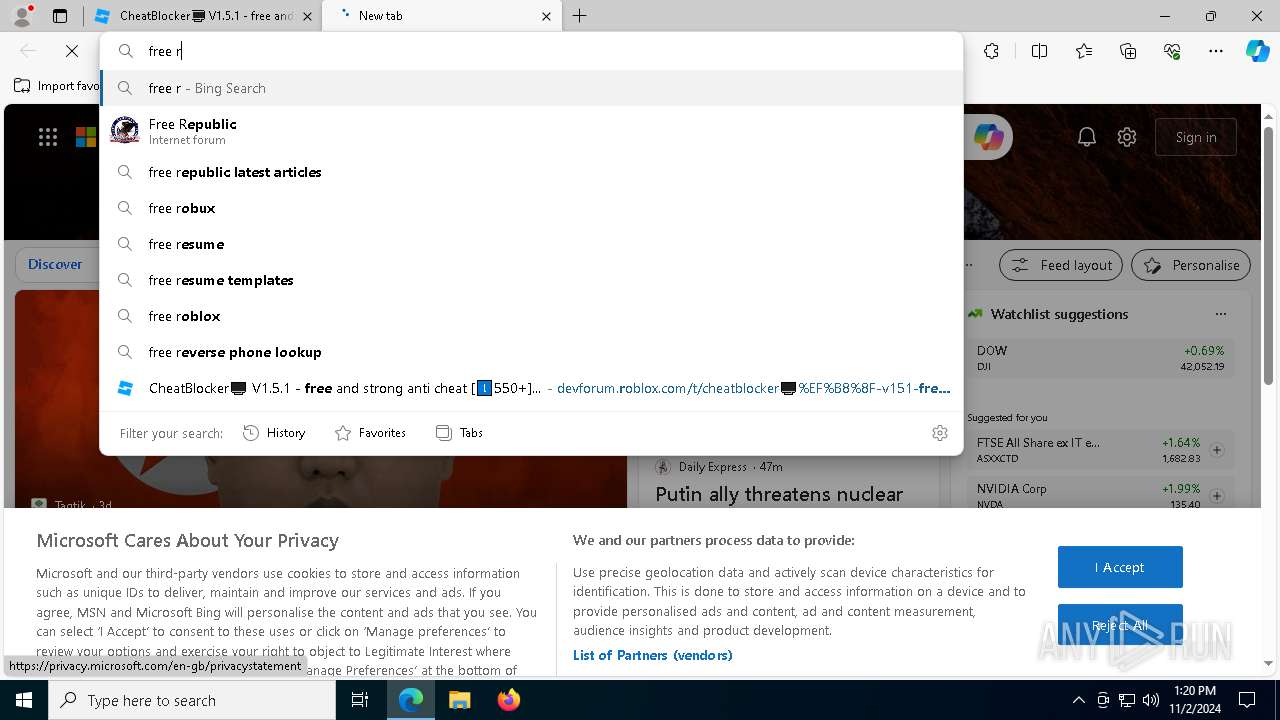Click the Microsoft logo on the new tab page
This screenshot has height=720, width=1280.
pos(85,138)
